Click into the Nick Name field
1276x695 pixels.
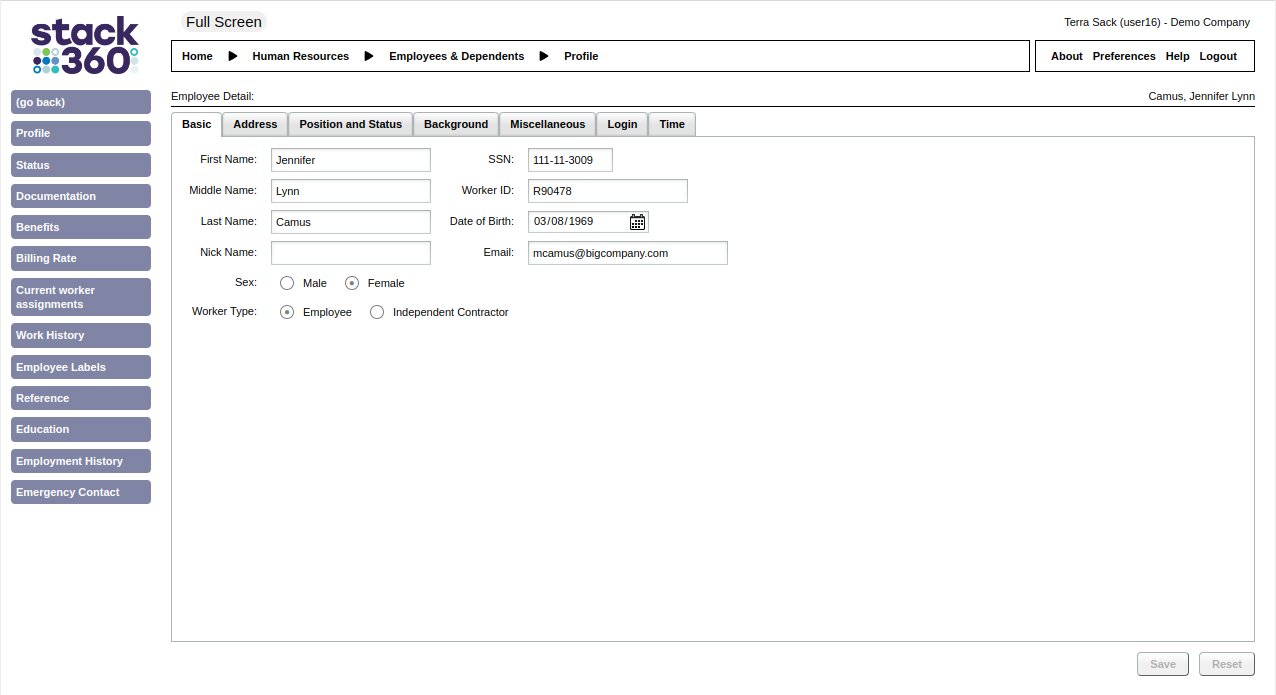350,253
